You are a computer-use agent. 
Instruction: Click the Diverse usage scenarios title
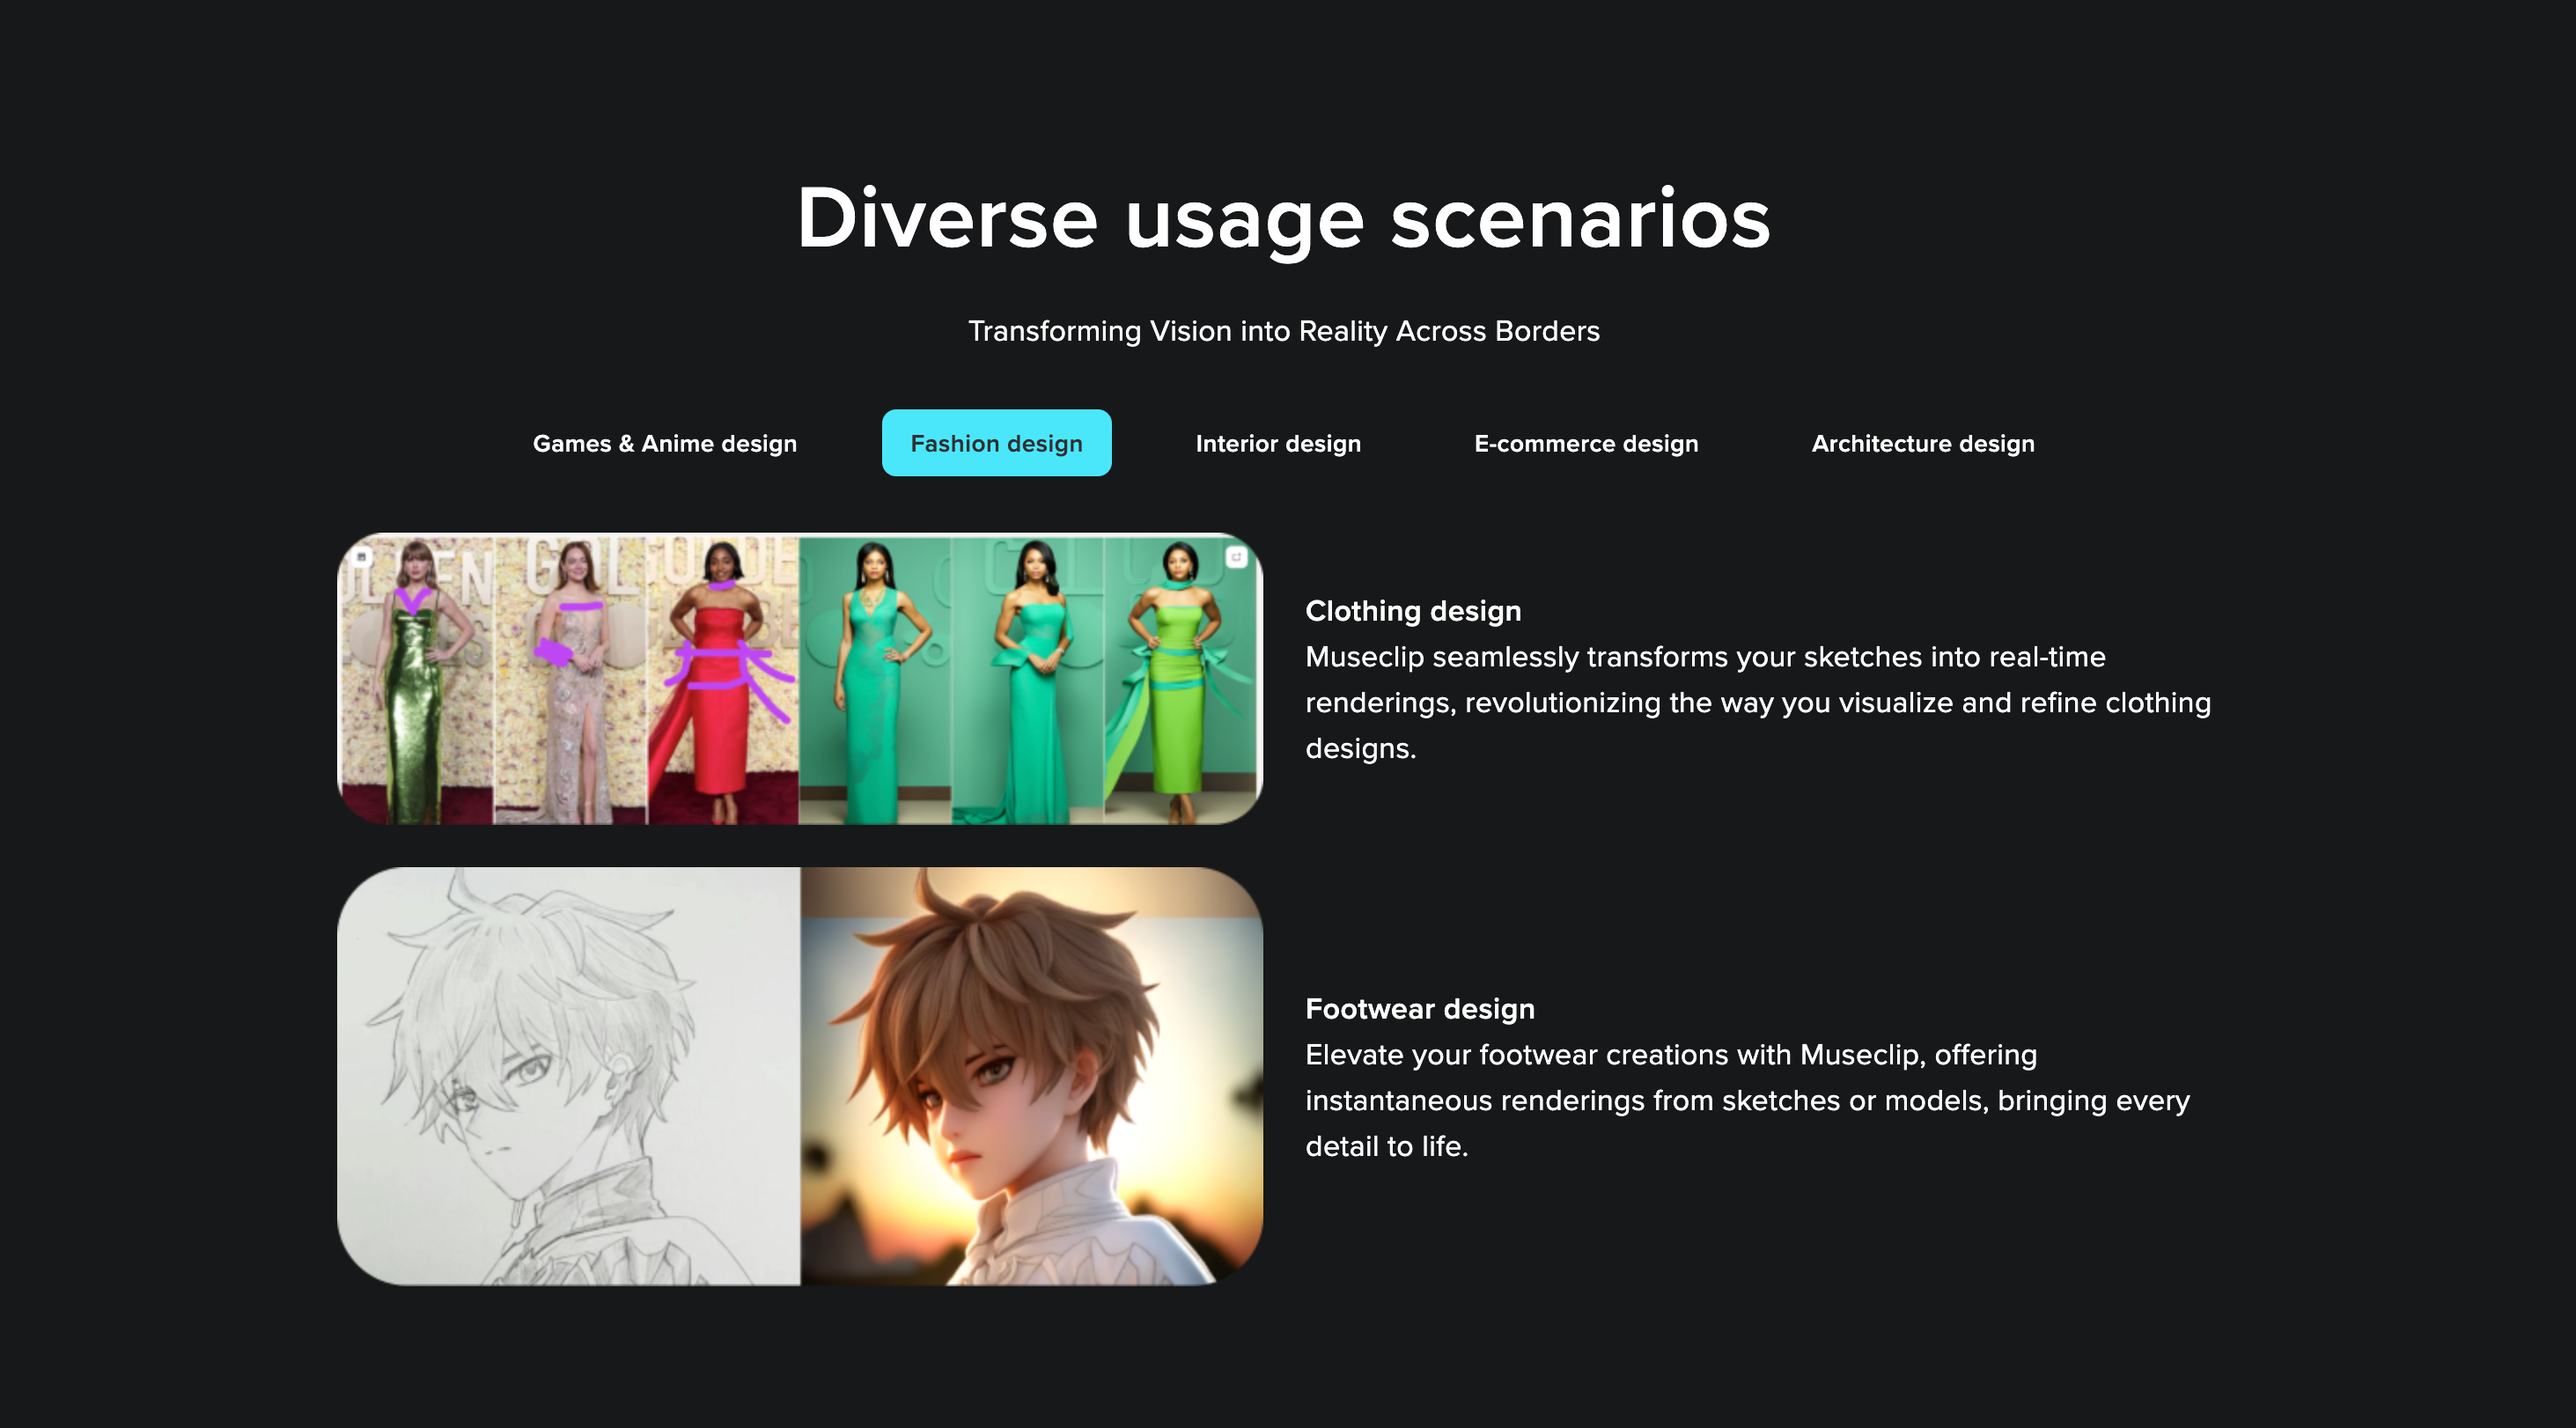point(1283,218)
